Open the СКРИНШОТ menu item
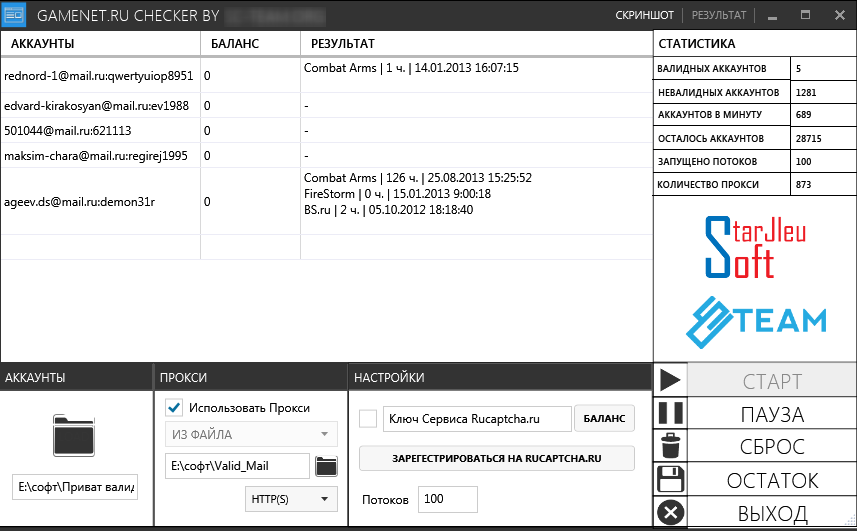 [644, 16]
